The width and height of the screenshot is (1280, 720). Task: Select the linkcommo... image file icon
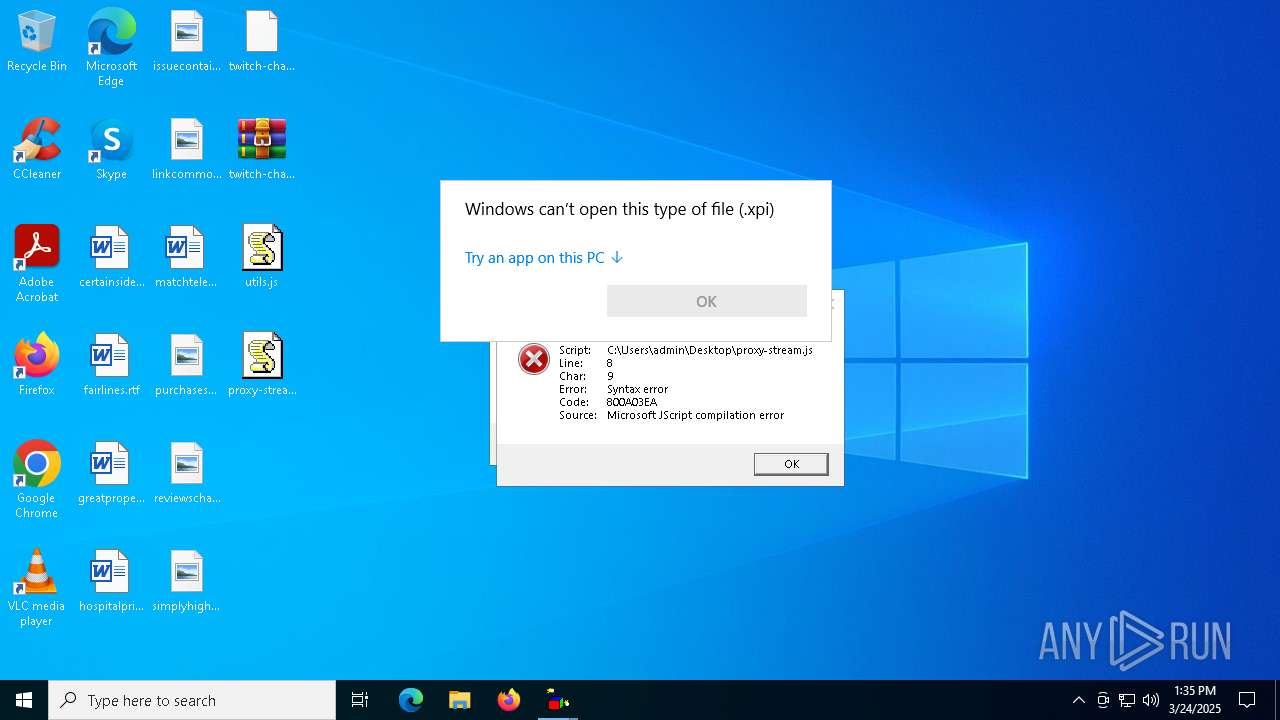pos(187,150)
